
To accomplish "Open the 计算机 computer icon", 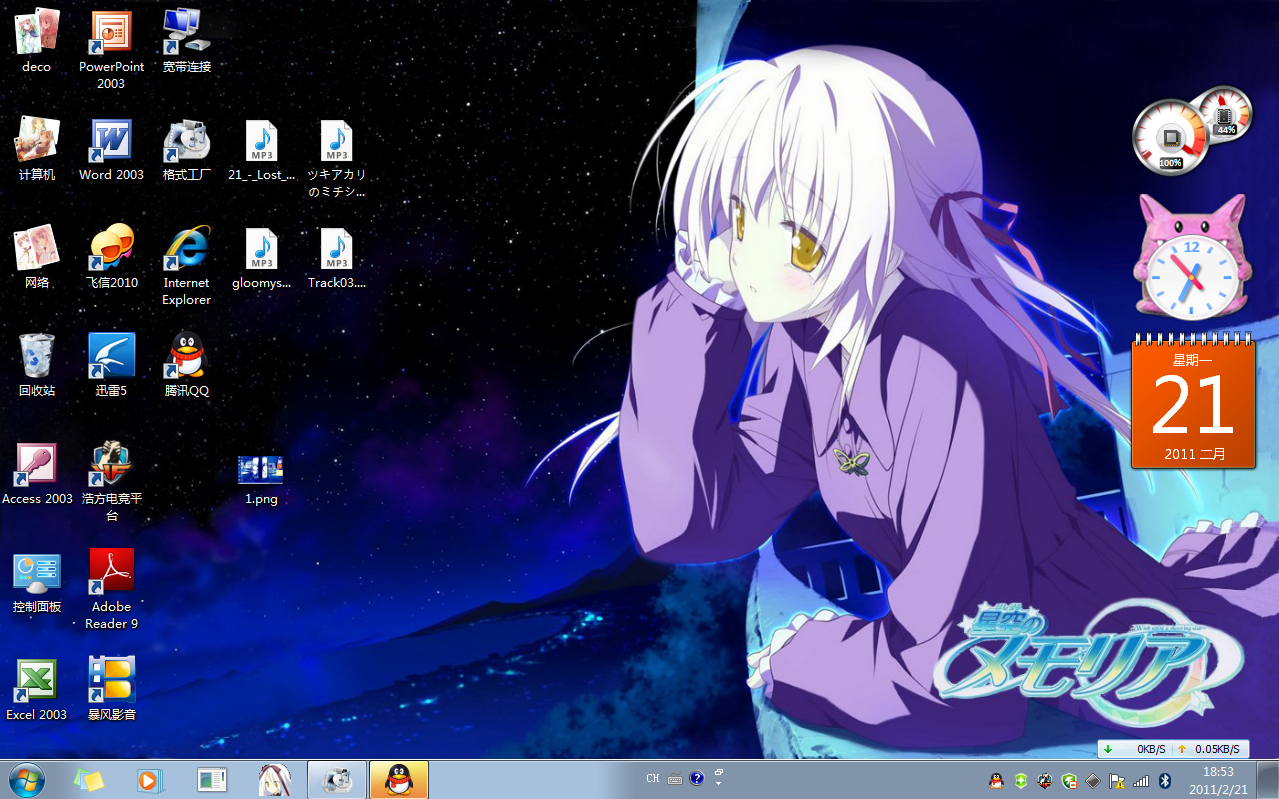I will tap(37, 148).
